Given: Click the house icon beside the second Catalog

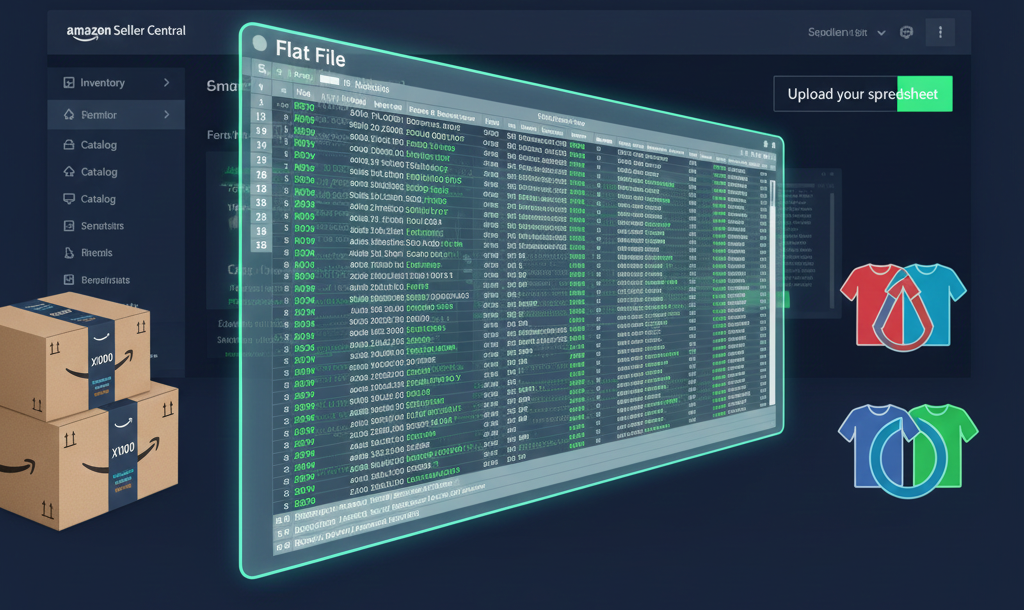Looking at the screenshot, I should 69,172.
